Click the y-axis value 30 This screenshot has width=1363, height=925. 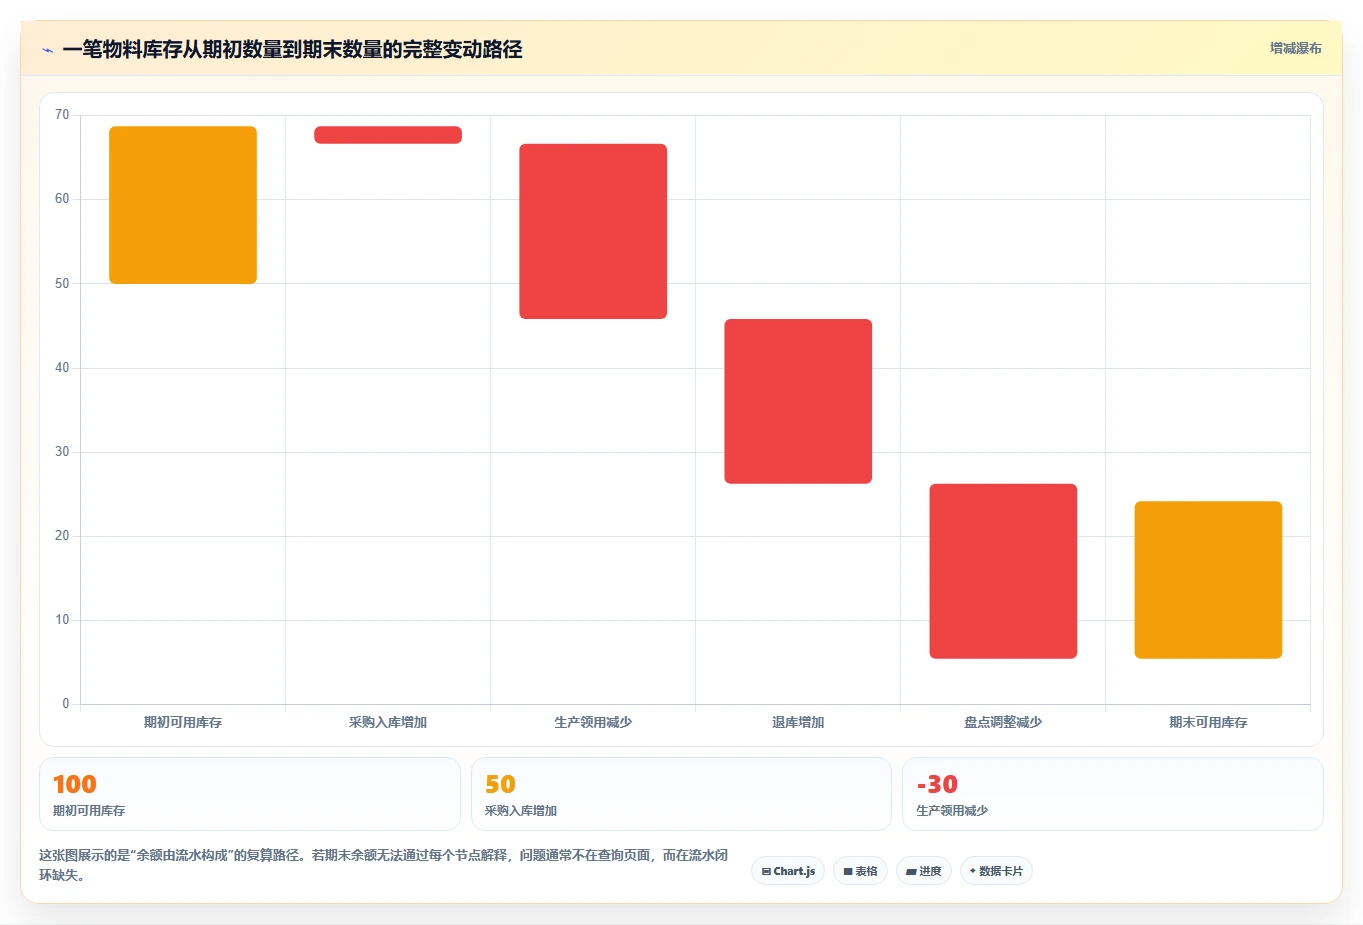62,452
